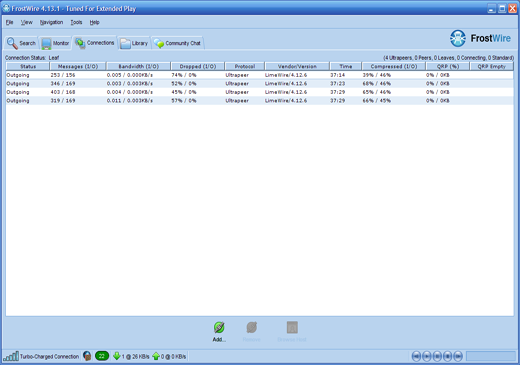This screenshot has width=520, height=365.
Task: Click the FrostWire logo
Action: tap(480, 38)
